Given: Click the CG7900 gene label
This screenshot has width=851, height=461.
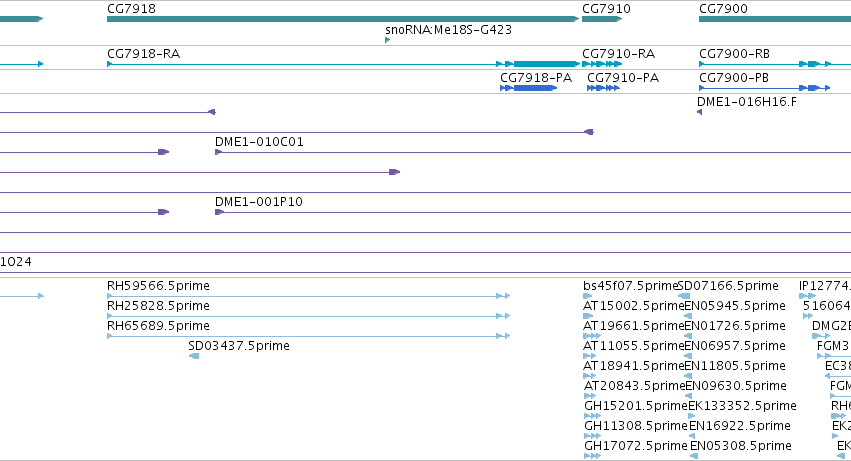Looking at the screenshot, I should click(x=723, y=9).
